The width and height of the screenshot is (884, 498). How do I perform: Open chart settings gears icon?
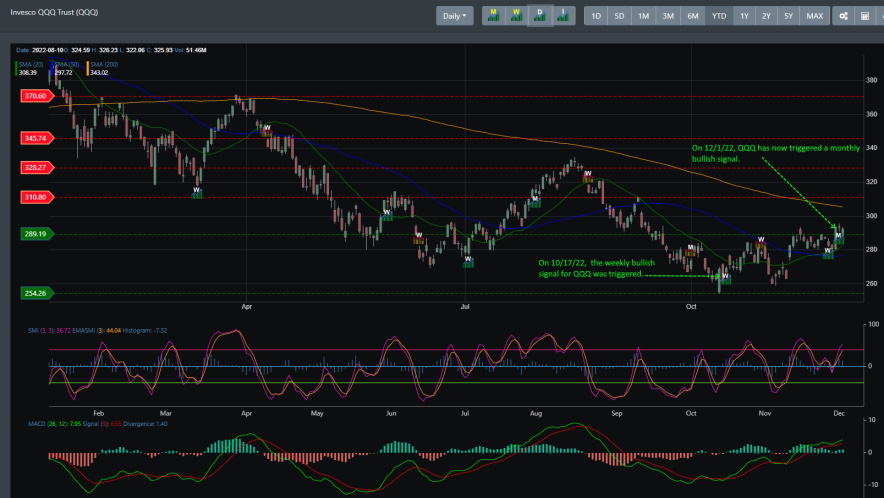coord(843,16)
